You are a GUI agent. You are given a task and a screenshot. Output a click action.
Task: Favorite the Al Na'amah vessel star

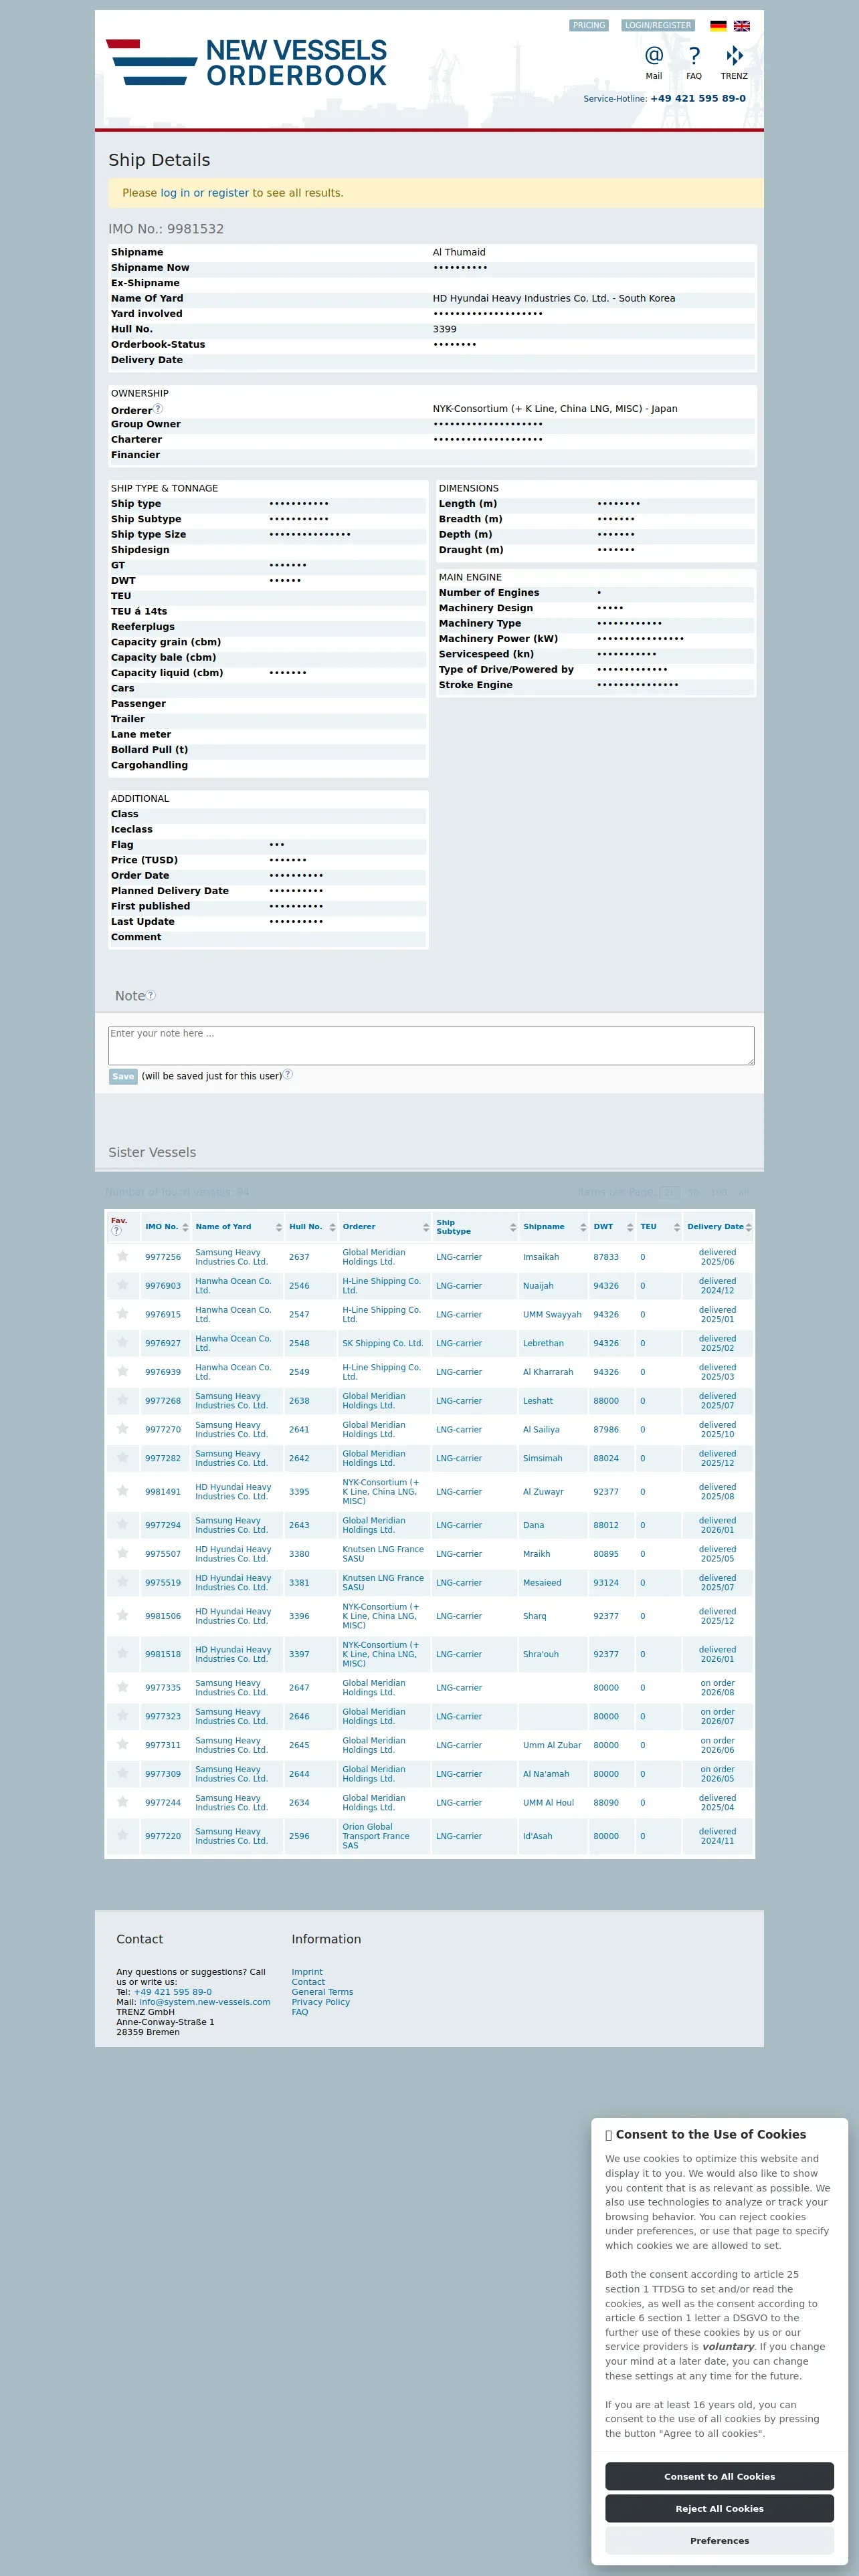pos(122,1773)
